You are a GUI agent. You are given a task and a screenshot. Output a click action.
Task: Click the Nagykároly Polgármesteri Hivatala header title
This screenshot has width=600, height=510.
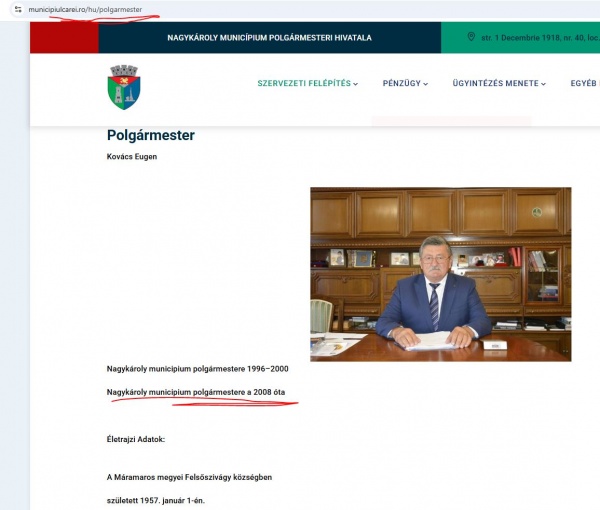tap(269, 37)
